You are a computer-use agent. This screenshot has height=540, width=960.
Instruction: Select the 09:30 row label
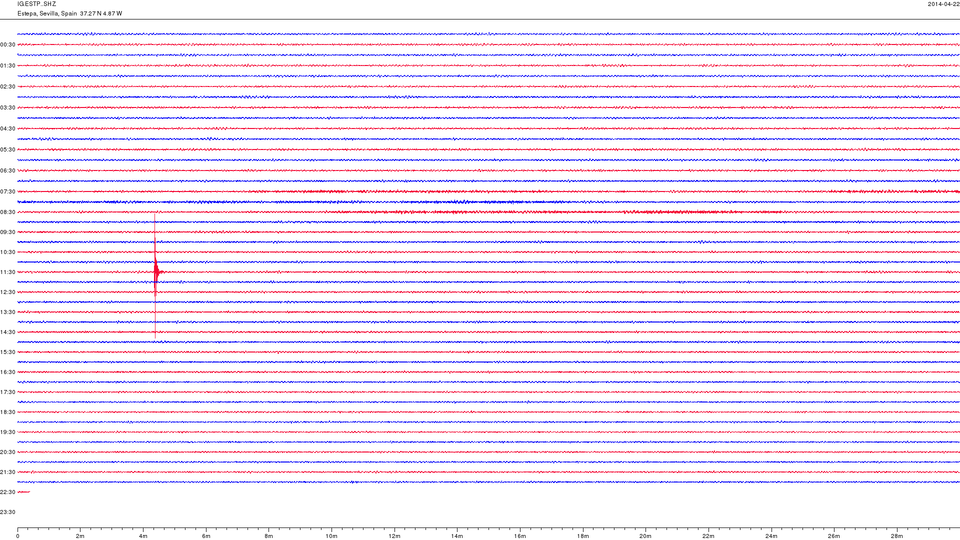click(8, 232)
